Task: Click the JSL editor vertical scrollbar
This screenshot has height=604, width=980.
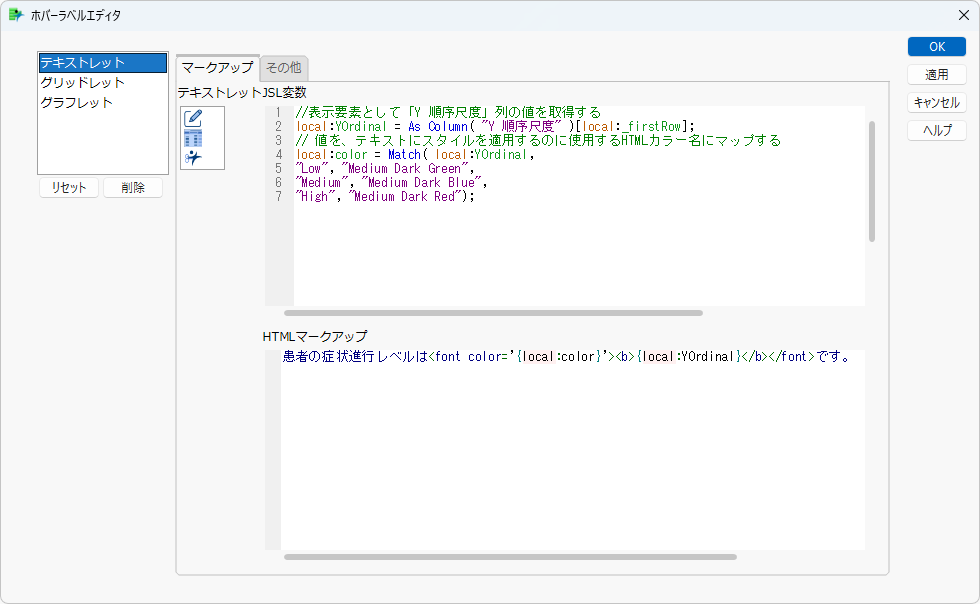Action: click(872, 181)
